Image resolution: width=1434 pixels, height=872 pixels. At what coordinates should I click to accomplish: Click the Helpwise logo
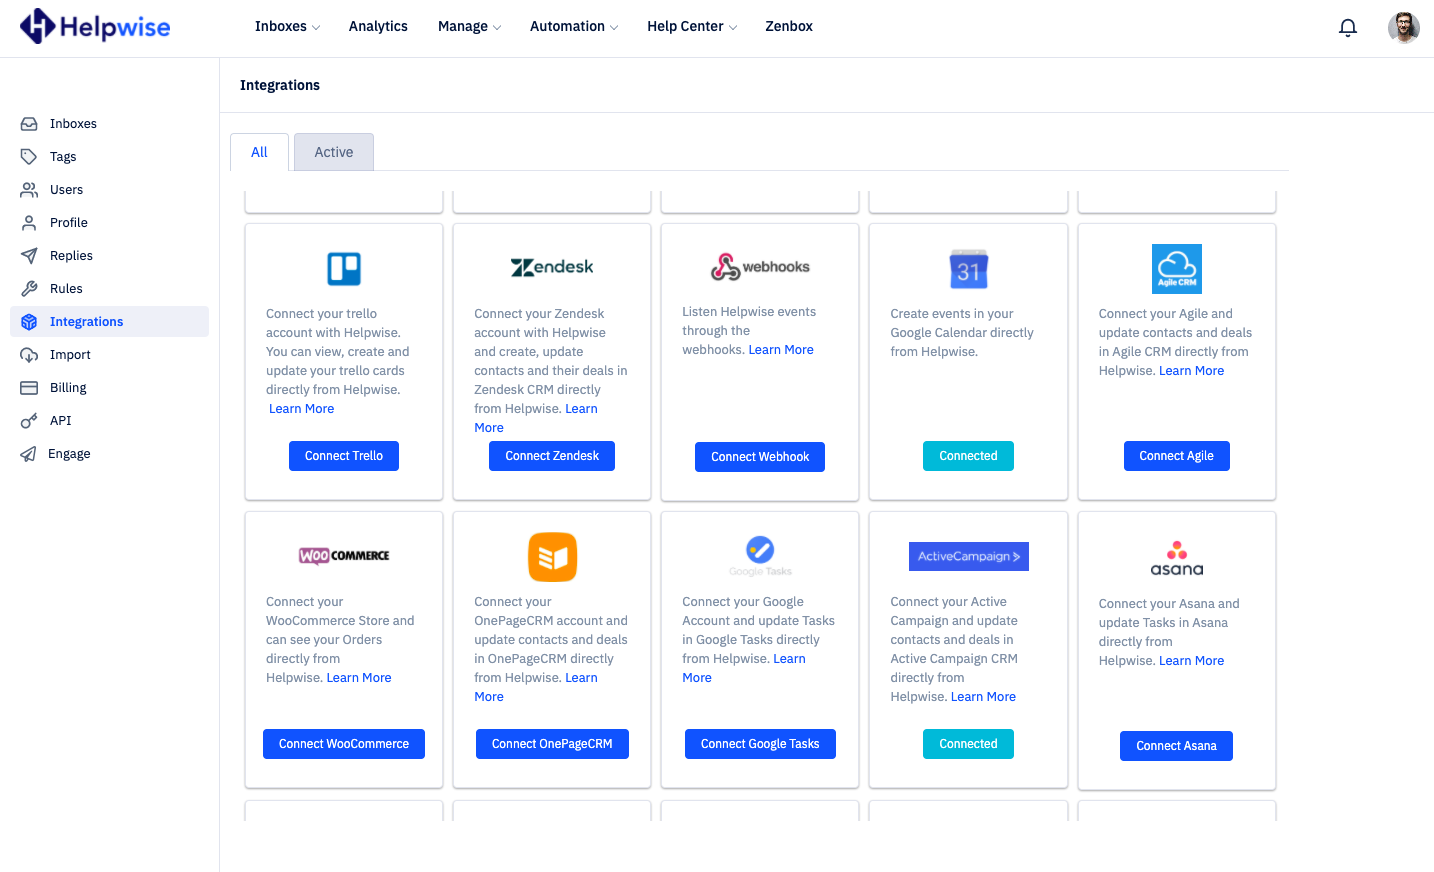click(x=95, y=27)
